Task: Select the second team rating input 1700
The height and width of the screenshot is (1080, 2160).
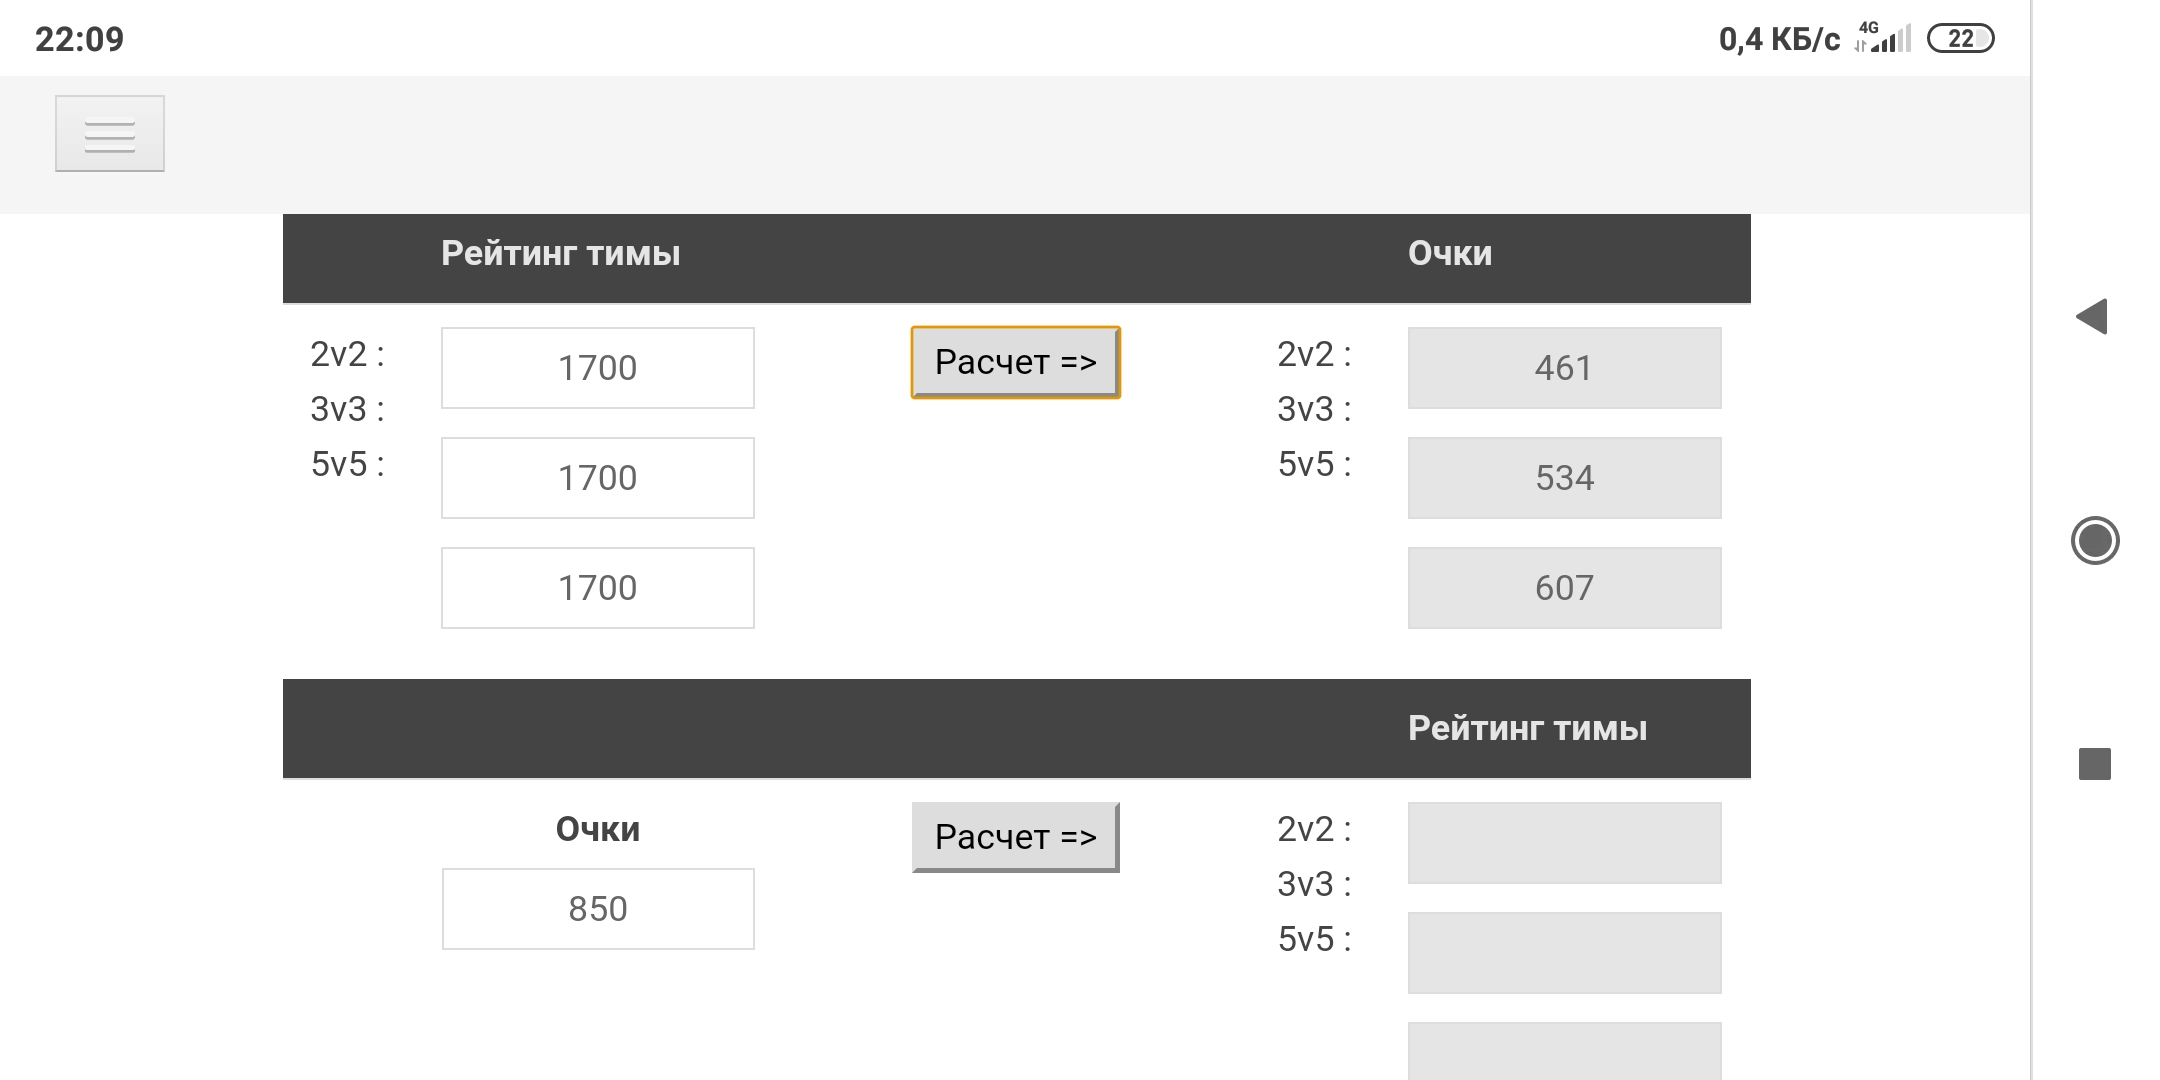Action: [x=598, y=478]
